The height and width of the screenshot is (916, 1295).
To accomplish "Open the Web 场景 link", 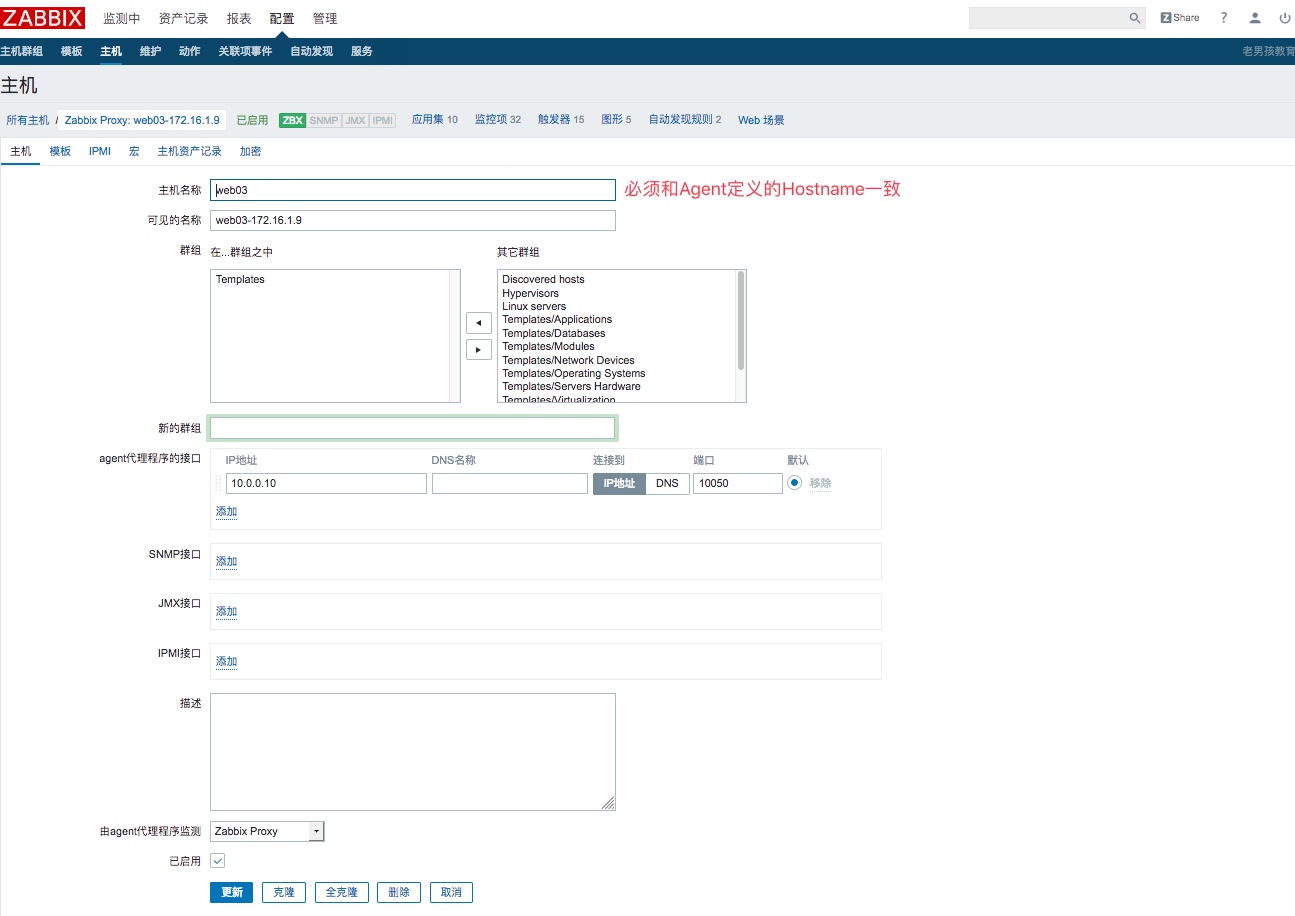I will coord(761,120).
